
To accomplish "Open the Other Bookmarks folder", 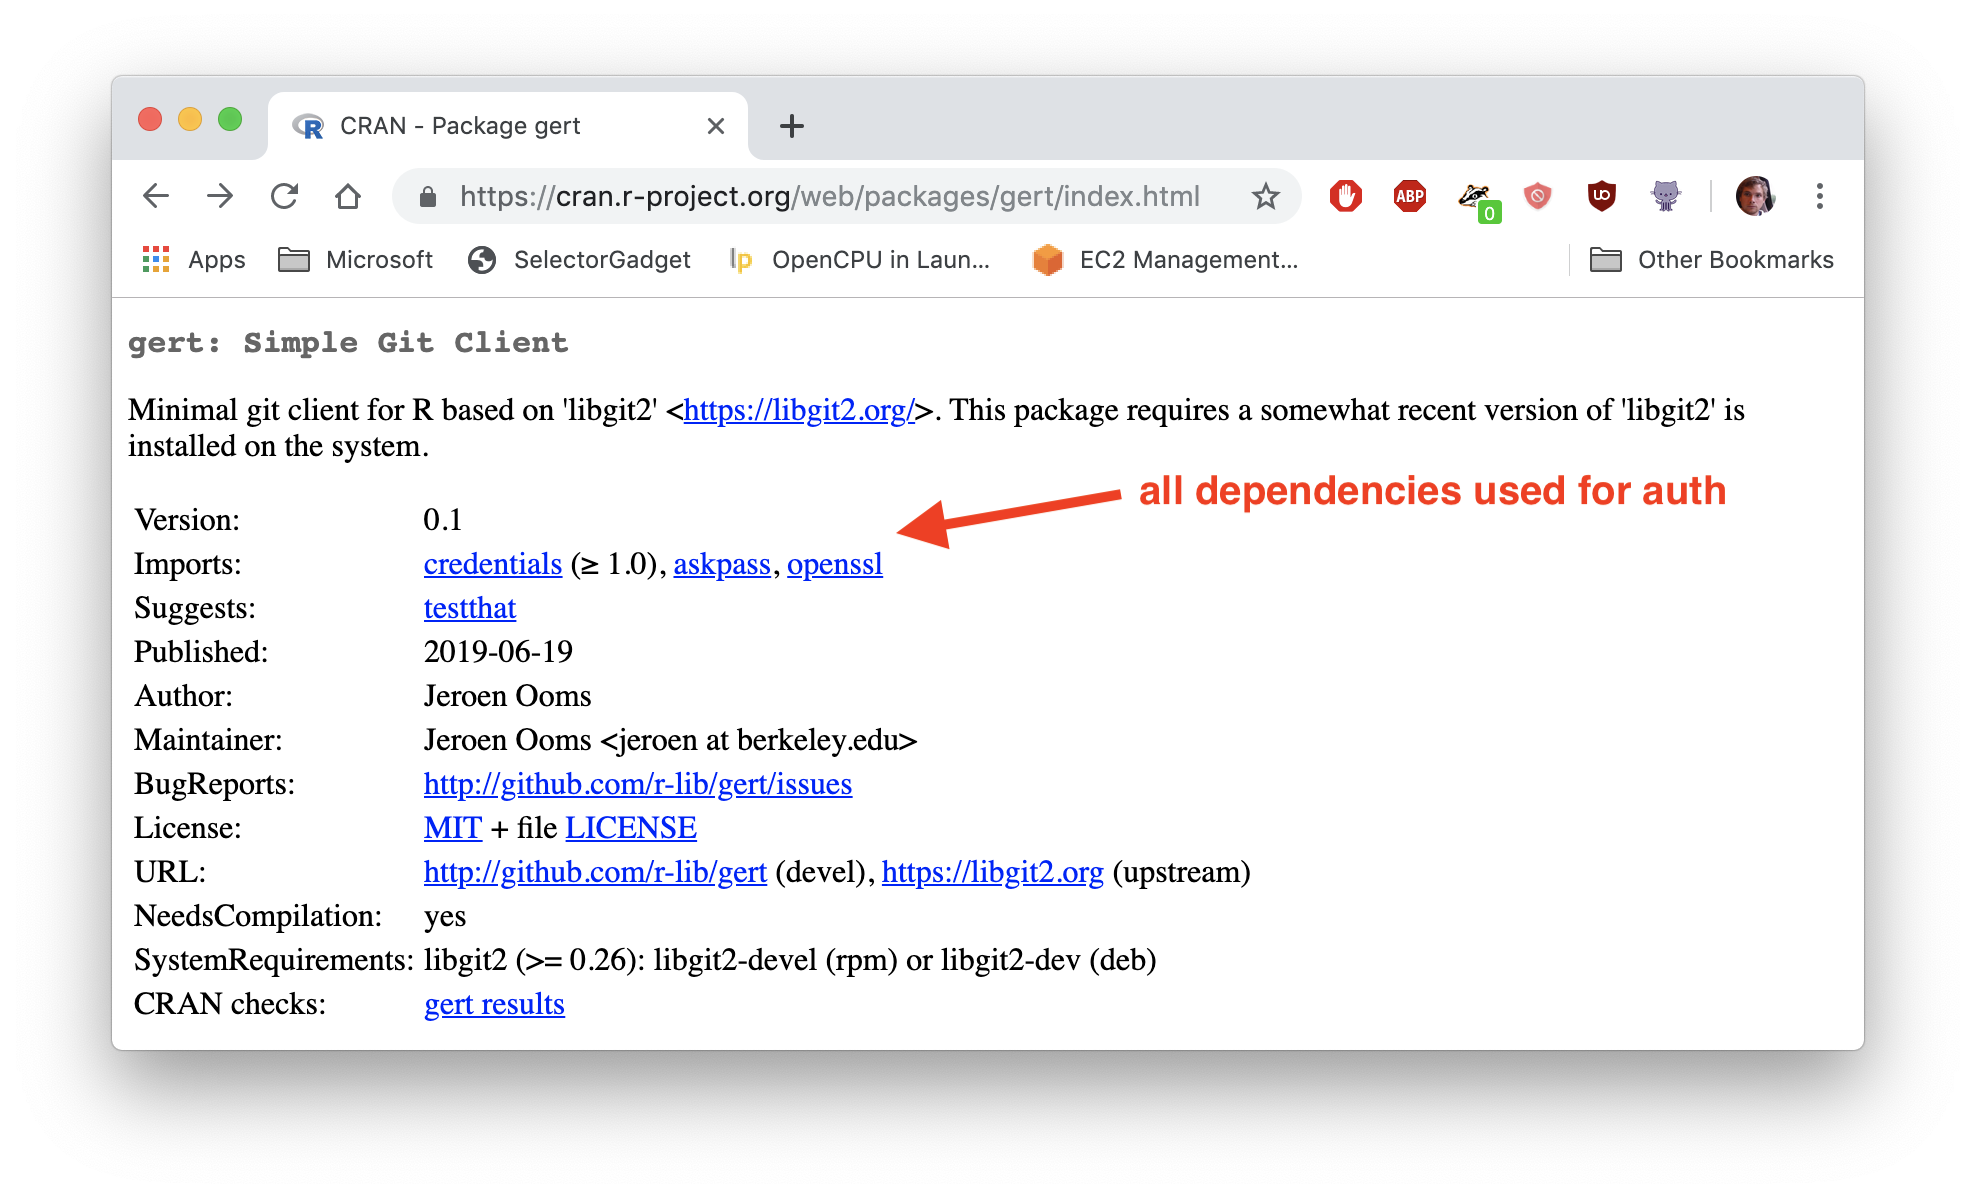I will tap(1712, 260).
